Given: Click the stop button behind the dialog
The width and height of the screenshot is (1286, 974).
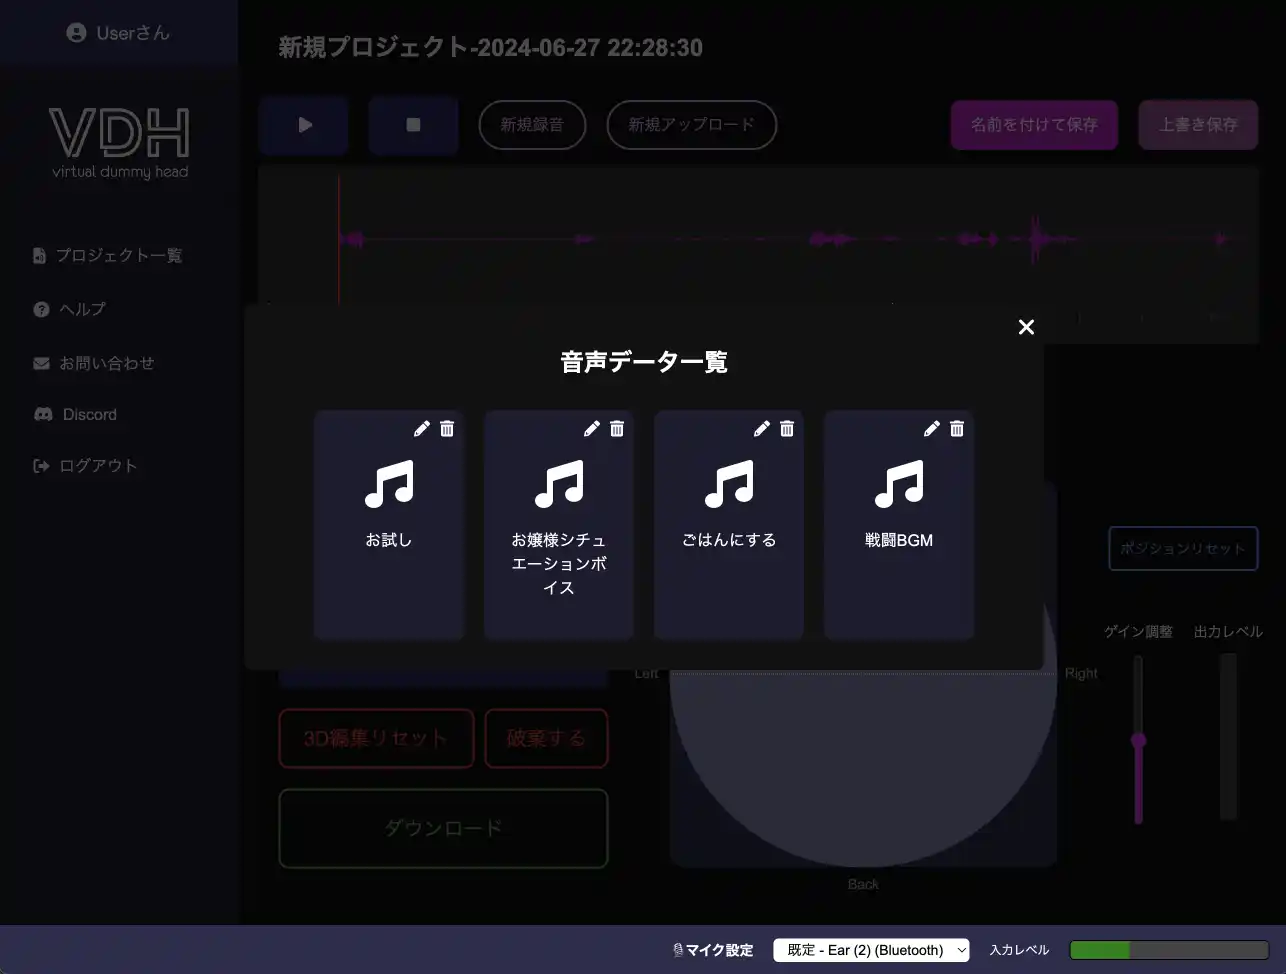Looking at the screenshot, I should [413, 125].
